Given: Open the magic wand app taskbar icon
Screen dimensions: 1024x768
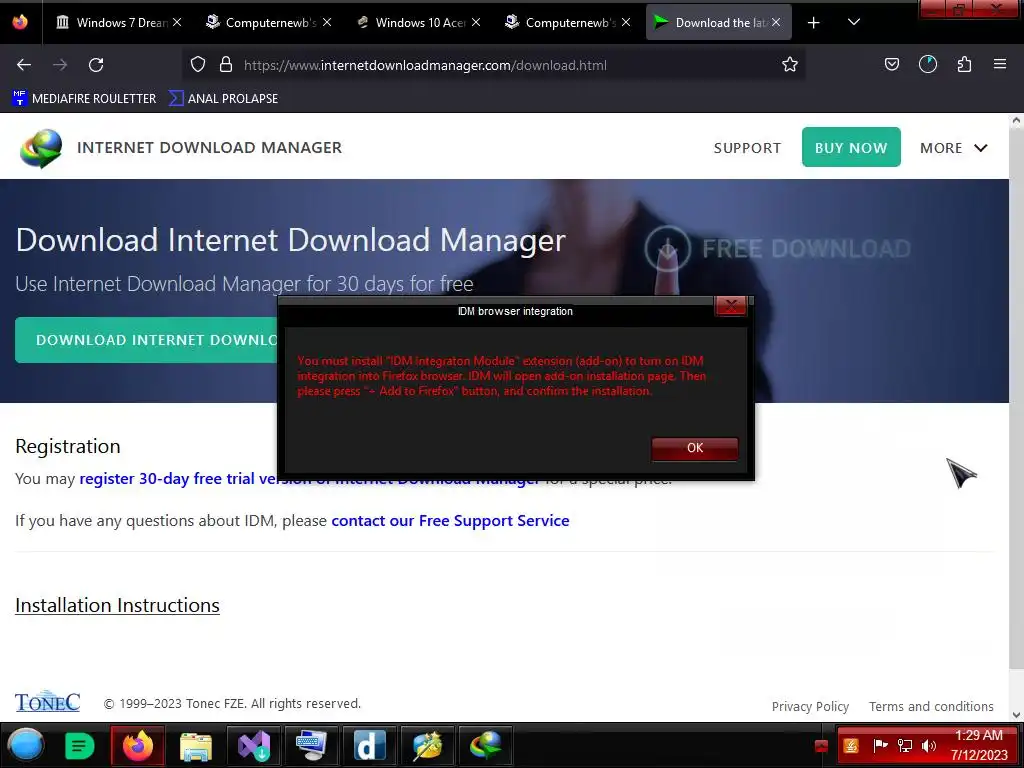Looking at the screenshot, I should 428,746.
